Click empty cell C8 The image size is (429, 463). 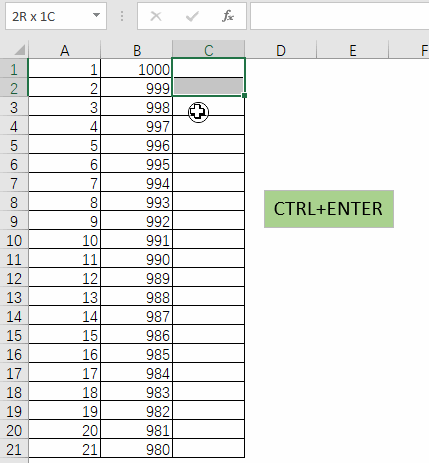click(x=209, y=202)
